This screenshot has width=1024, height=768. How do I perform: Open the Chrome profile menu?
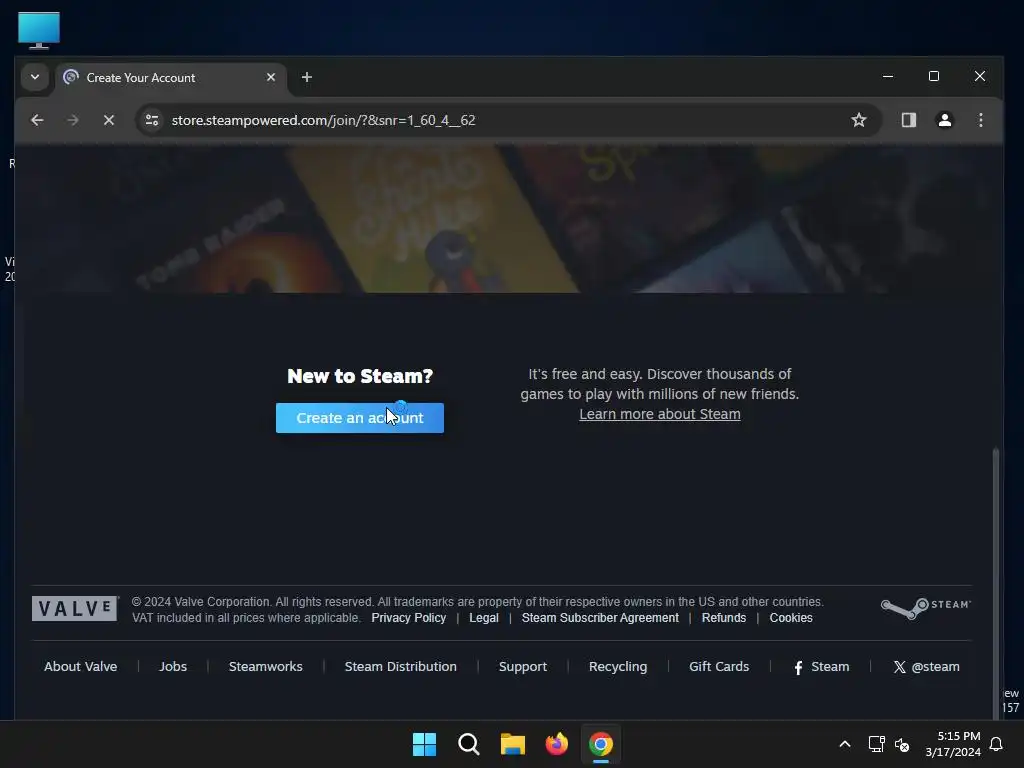944,120
